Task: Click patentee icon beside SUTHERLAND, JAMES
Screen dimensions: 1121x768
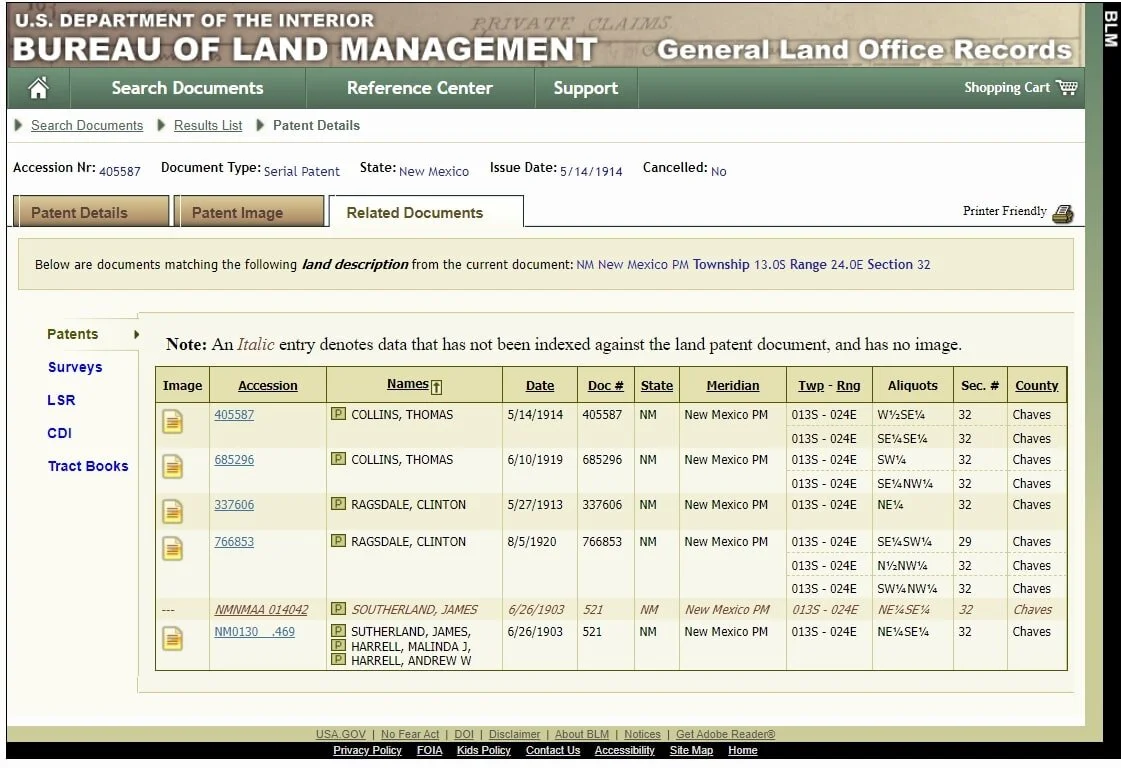Action: click(338, 631)
